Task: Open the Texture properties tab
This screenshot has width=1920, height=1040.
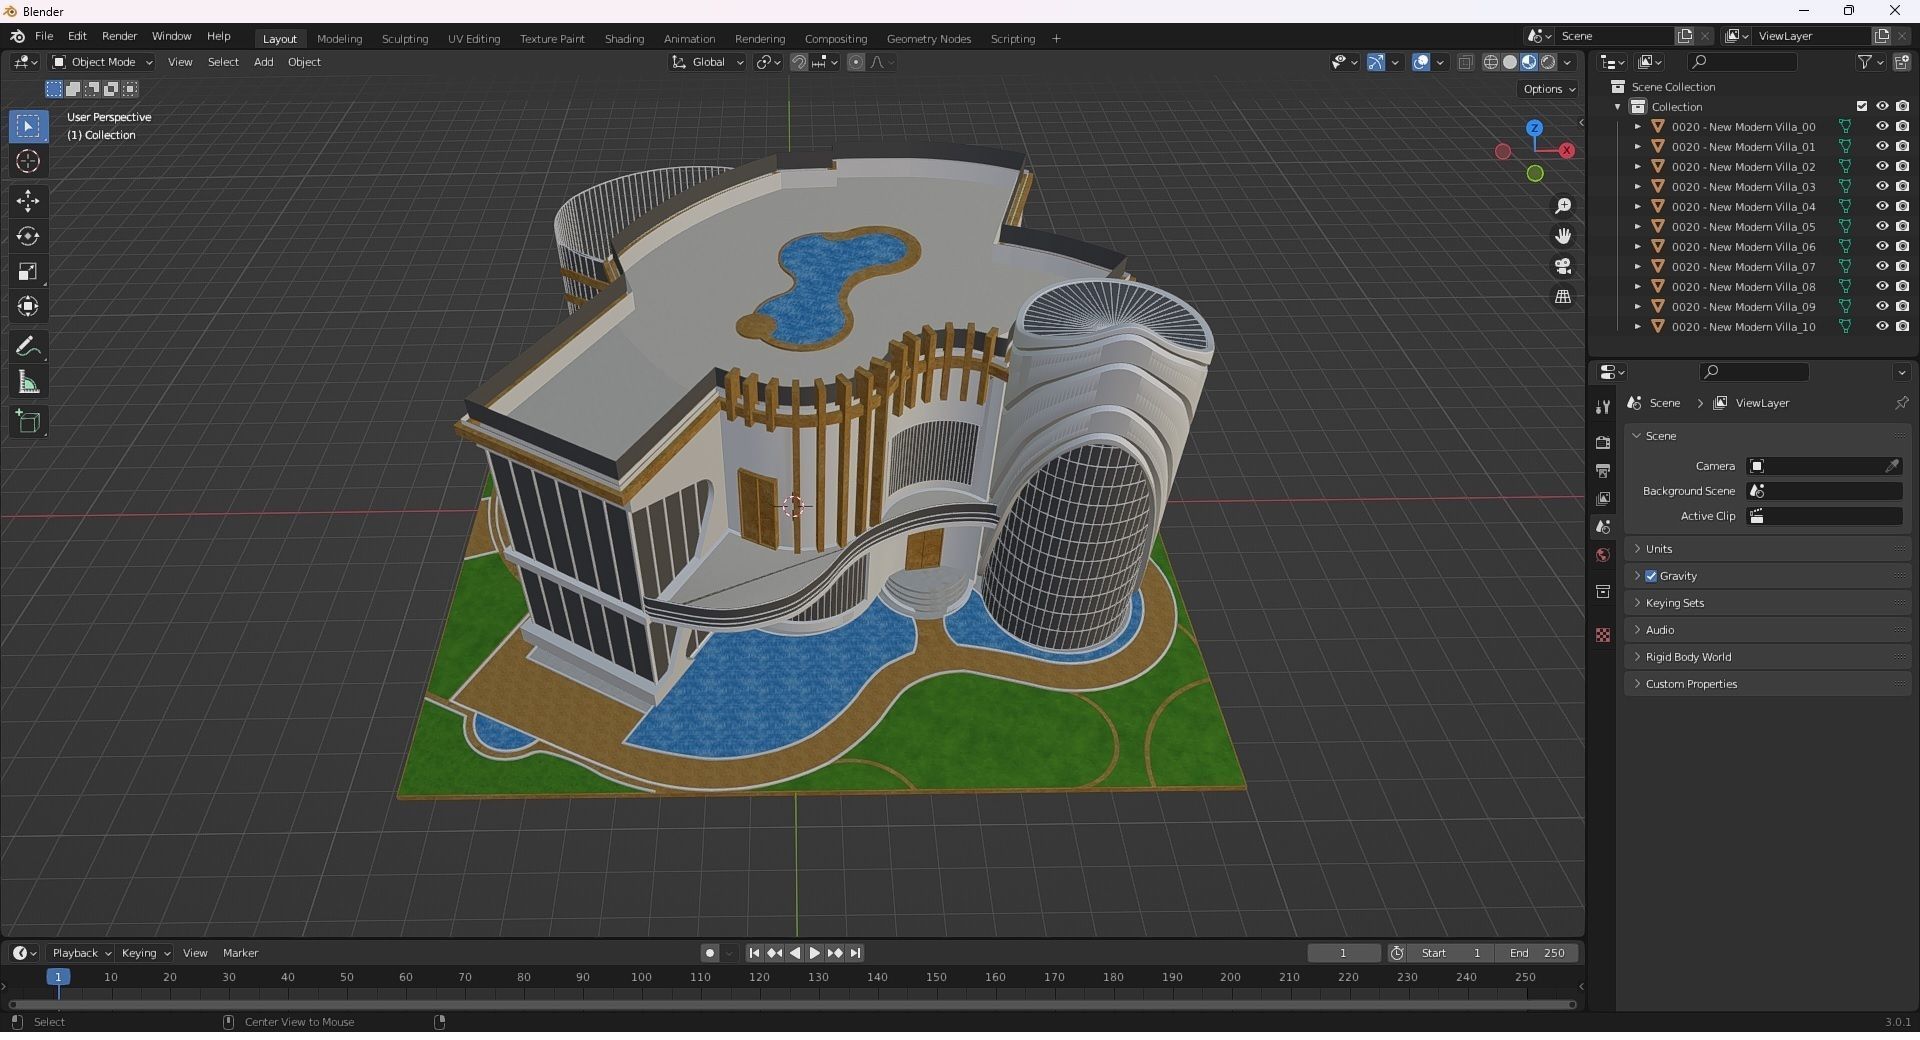Action: click(1603, 635)
